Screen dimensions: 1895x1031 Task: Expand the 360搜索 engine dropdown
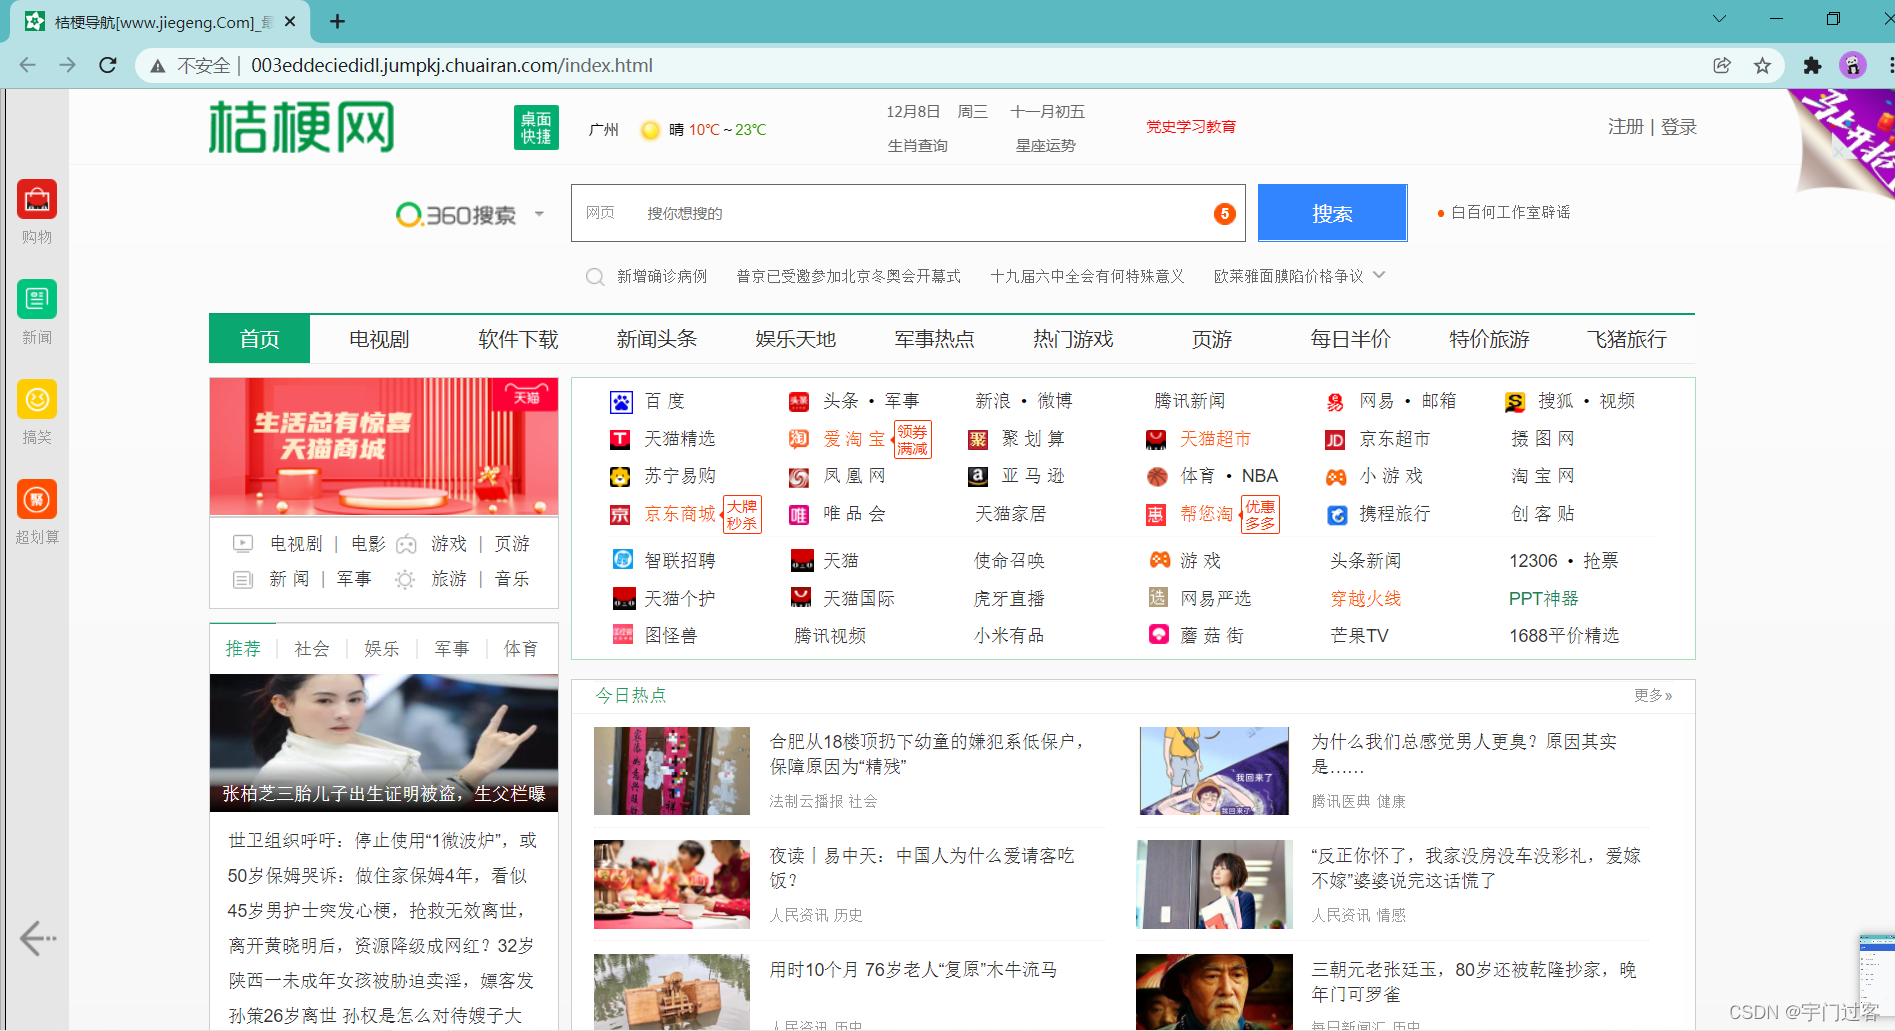(x=539, y=214)
